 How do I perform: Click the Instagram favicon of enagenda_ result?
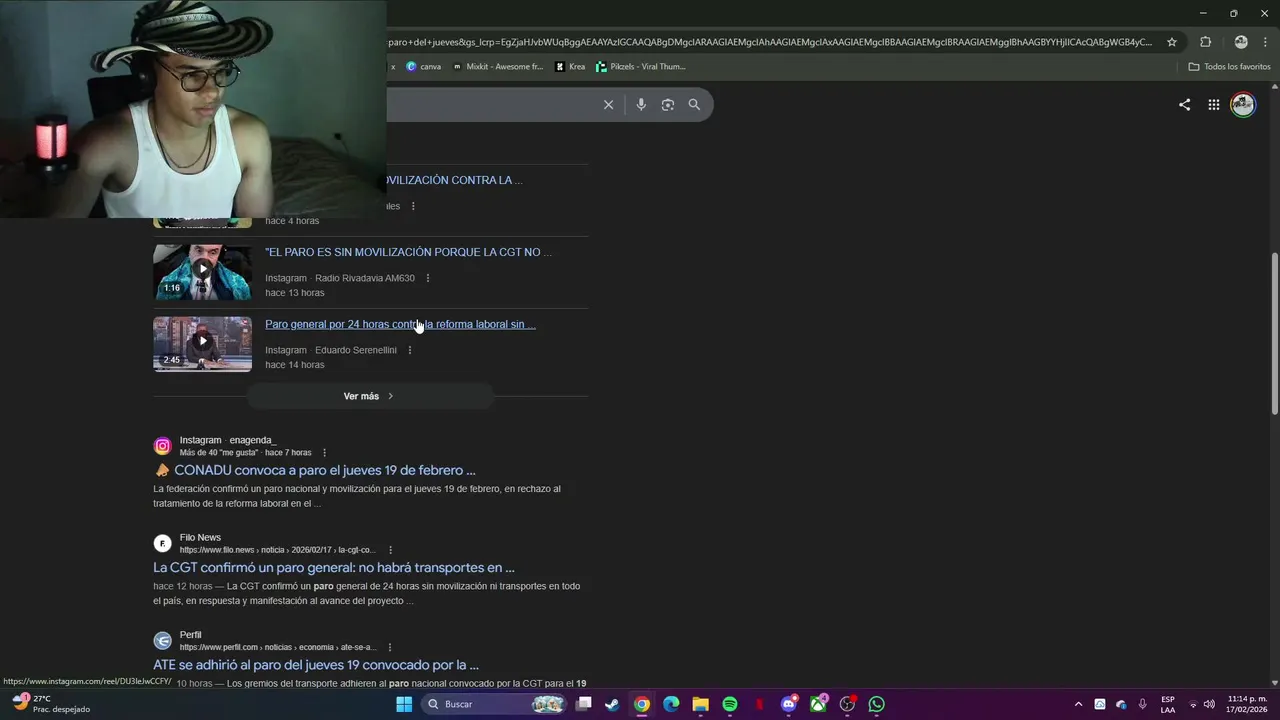162,446
